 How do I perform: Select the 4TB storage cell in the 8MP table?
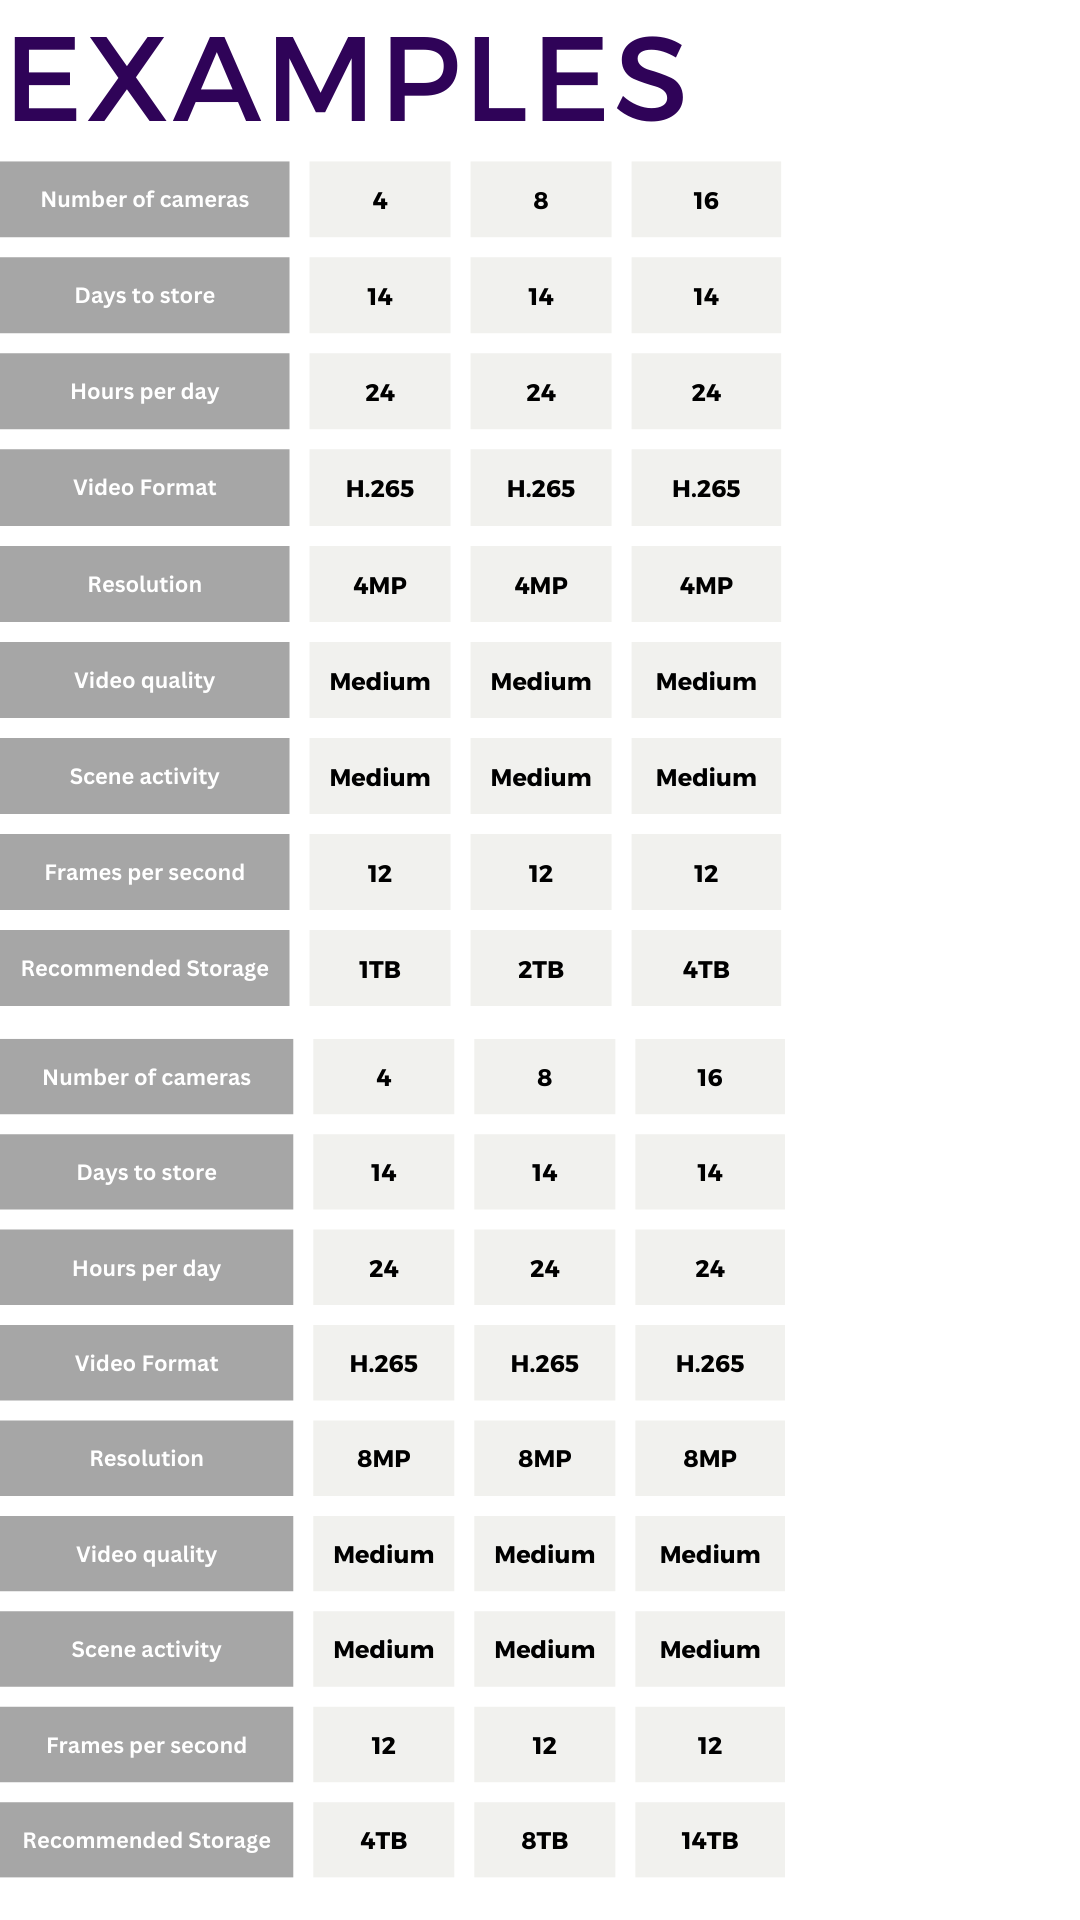tap(384, 1840)
